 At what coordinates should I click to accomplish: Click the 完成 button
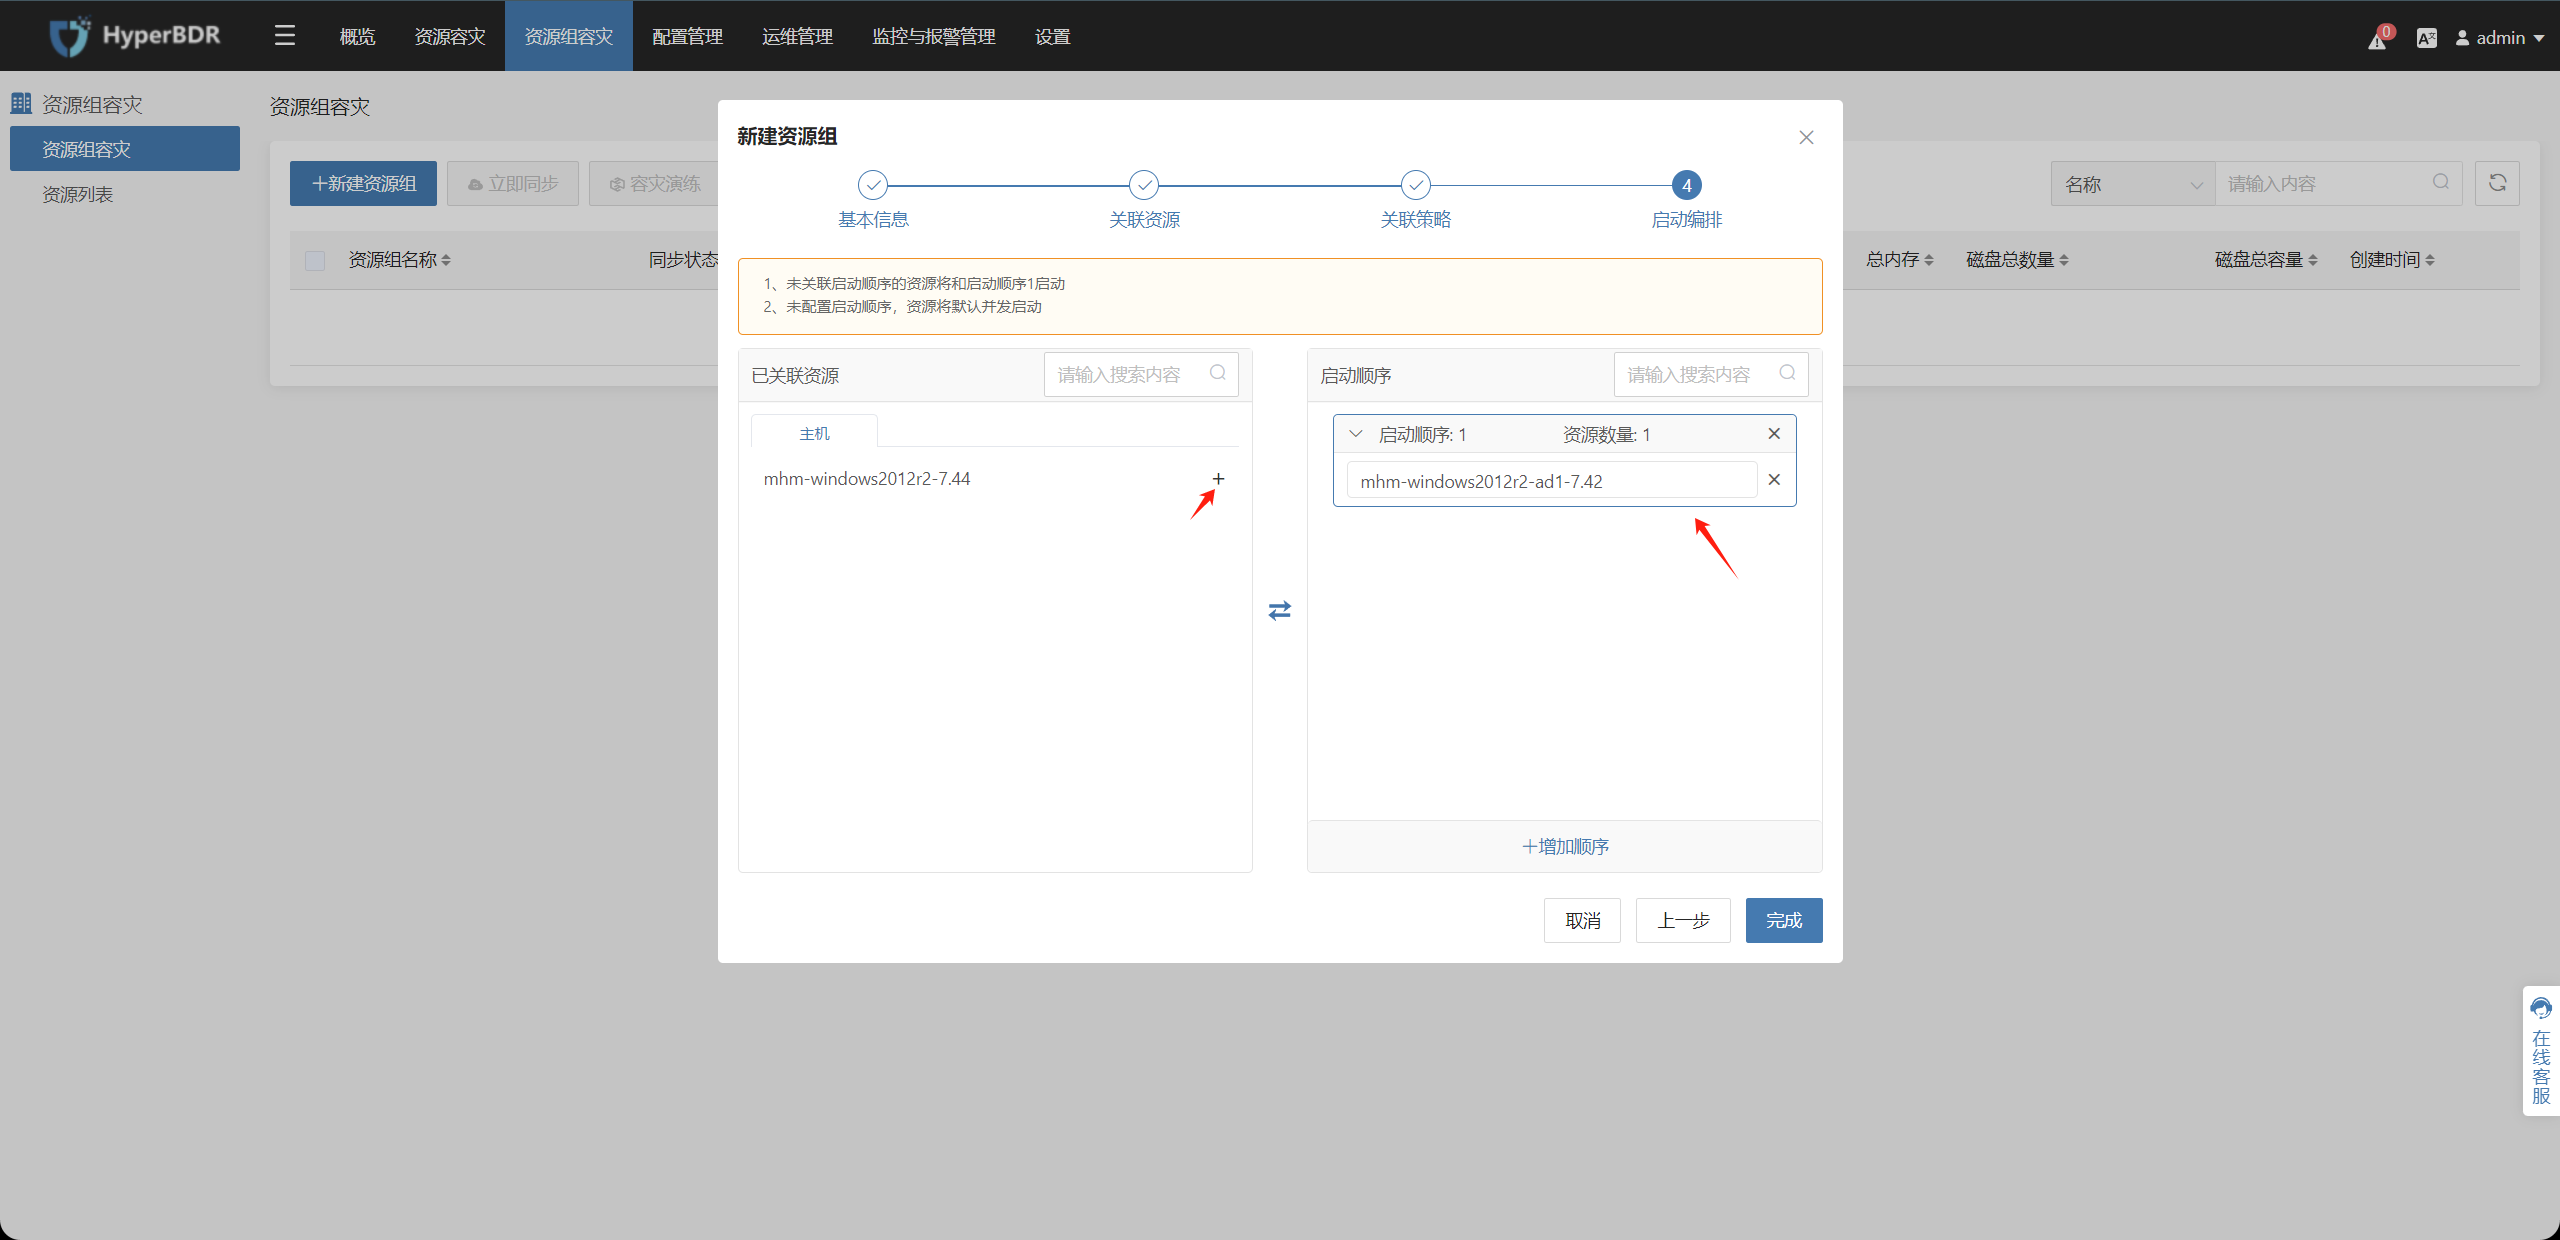pos(1784,920)
